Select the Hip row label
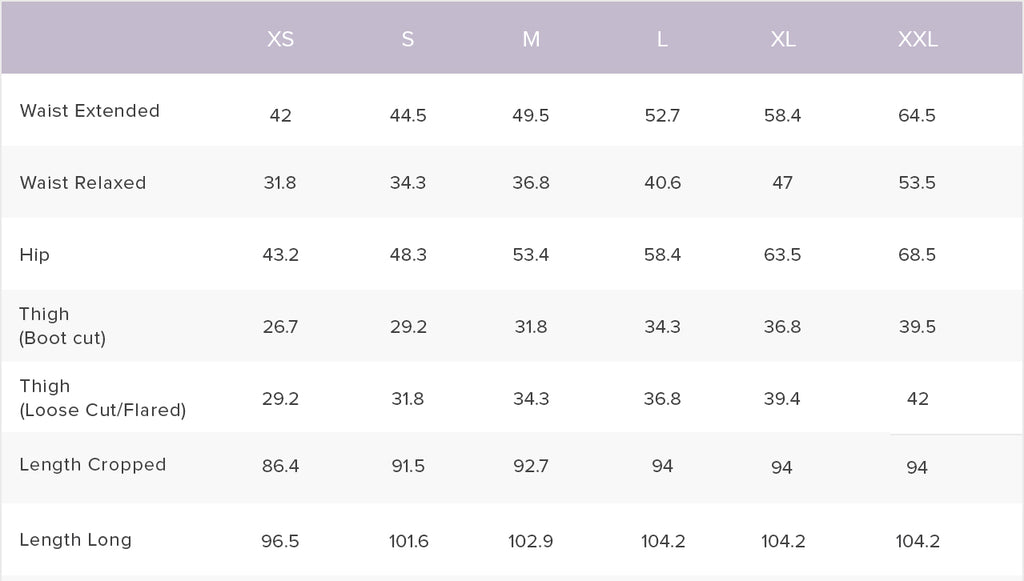Viewport: 1024px width, 581px height. tap(34, 255)
